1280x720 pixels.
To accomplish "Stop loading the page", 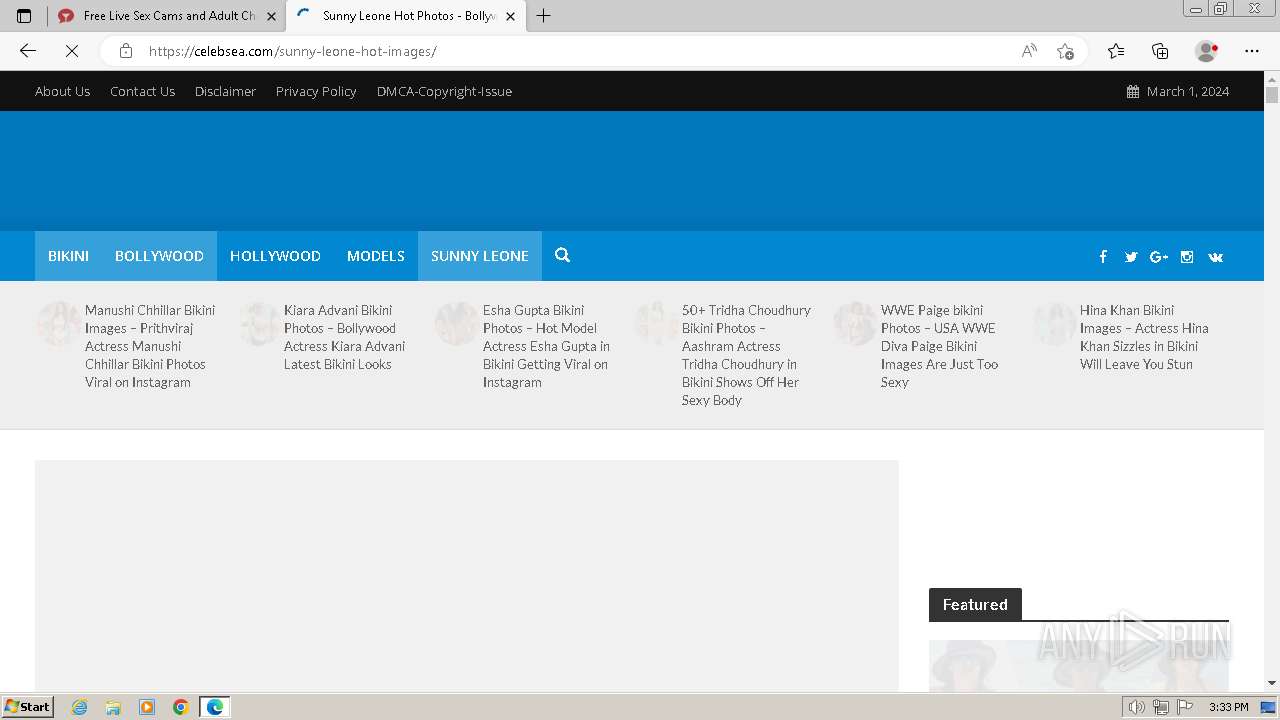I will (72, 51).
